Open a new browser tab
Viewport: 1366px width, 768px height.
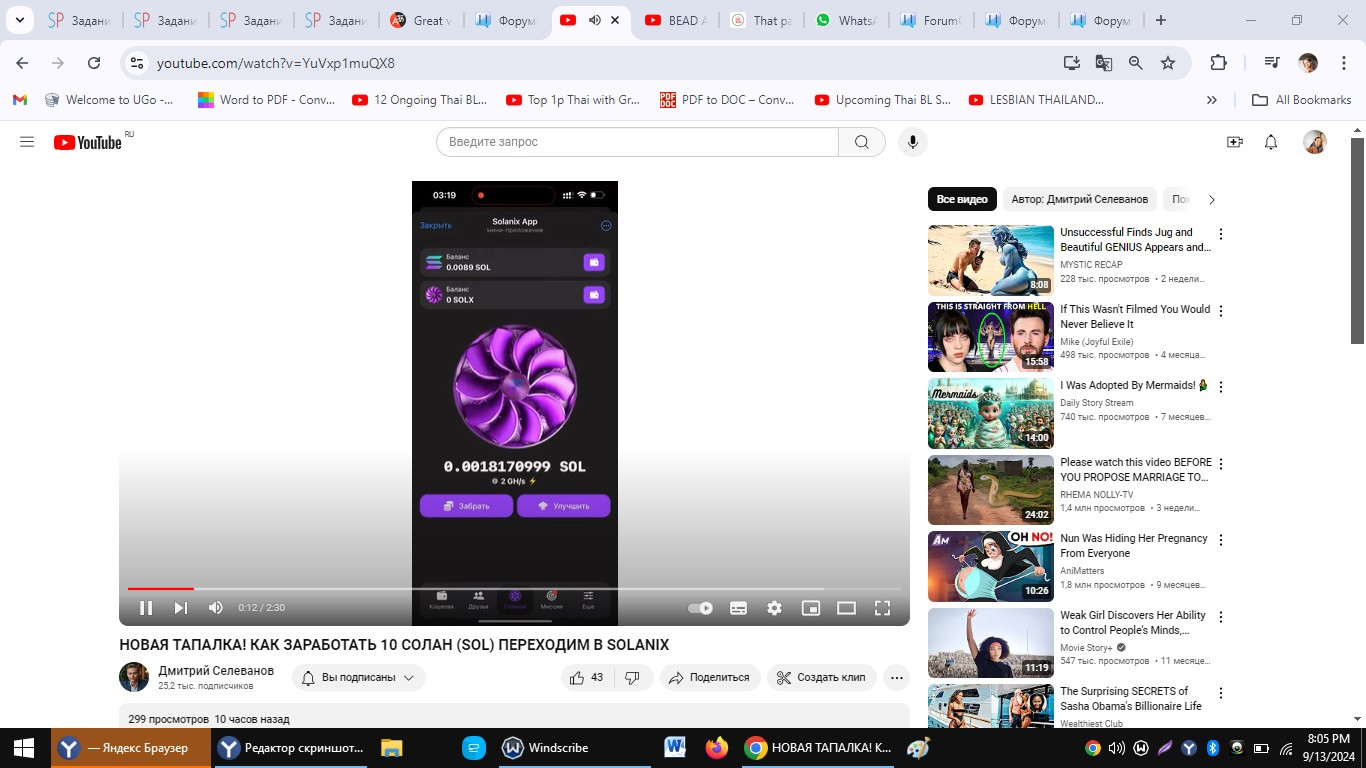pos(1160,20)
